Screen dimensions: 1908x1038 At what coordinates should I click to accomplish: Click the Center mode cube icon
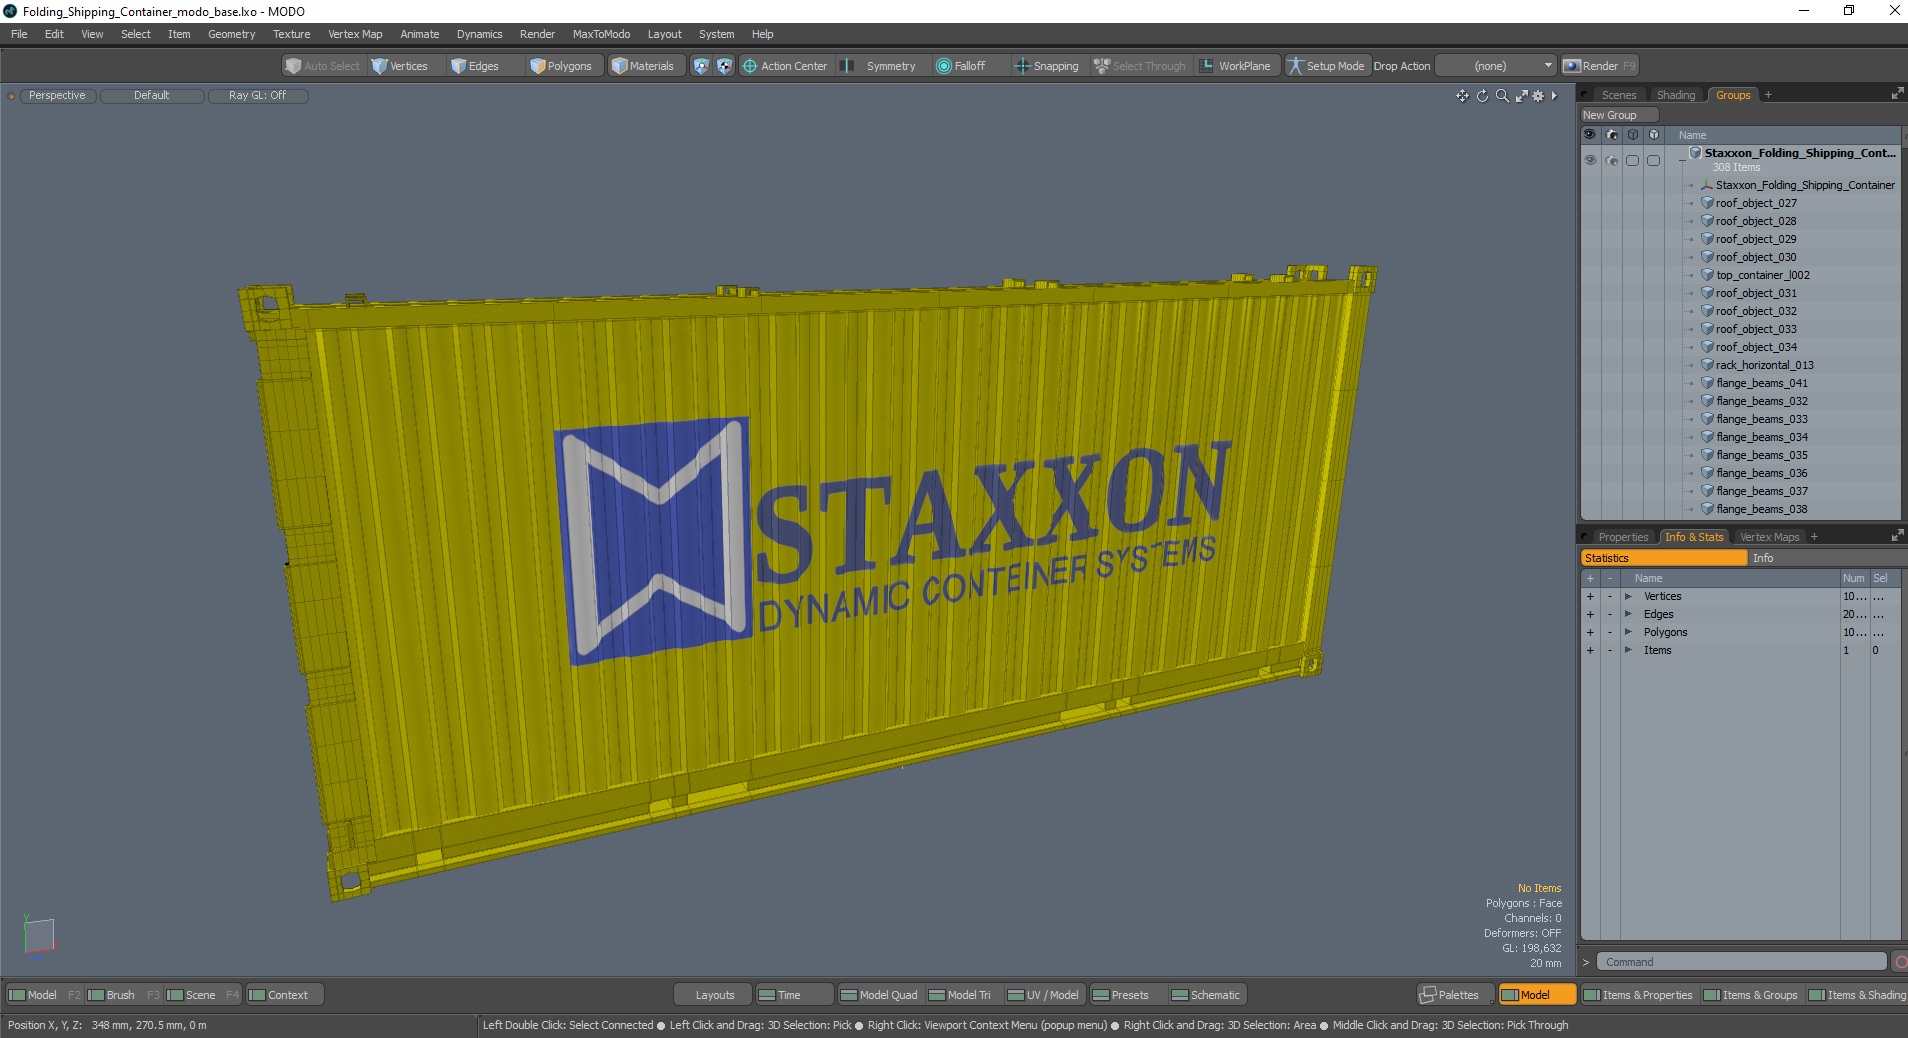725,66
